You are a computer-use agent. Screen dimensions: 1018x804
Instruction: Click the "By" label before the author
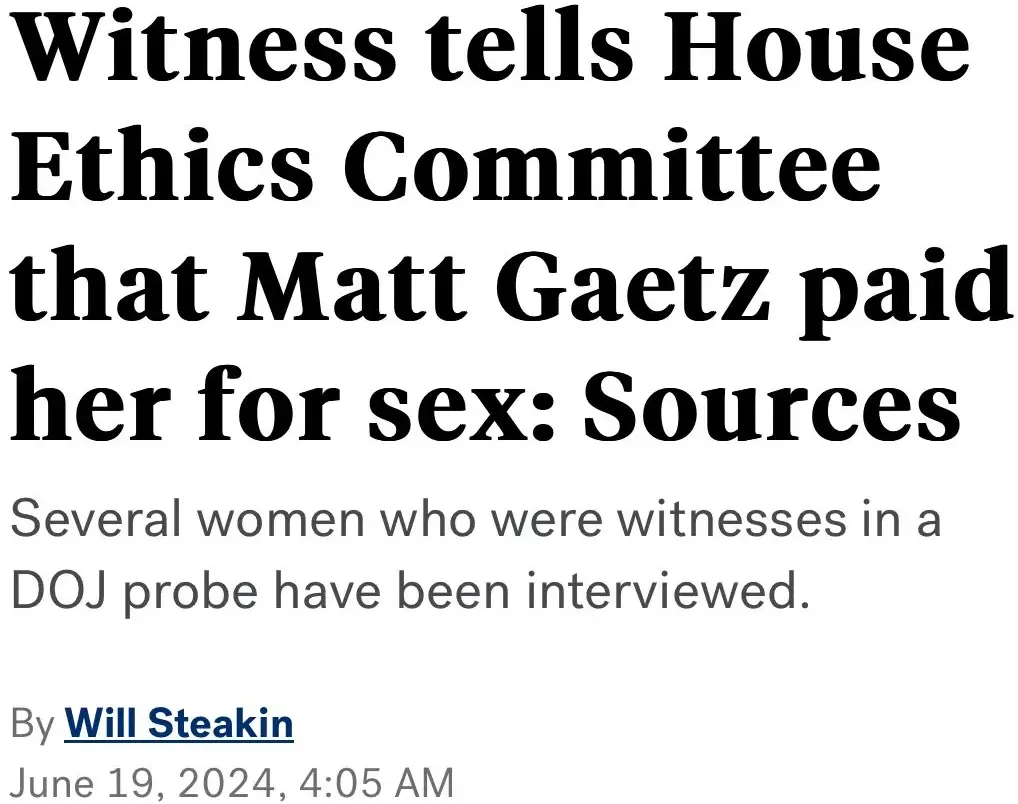pyautogui.click(x=32, y=724)
